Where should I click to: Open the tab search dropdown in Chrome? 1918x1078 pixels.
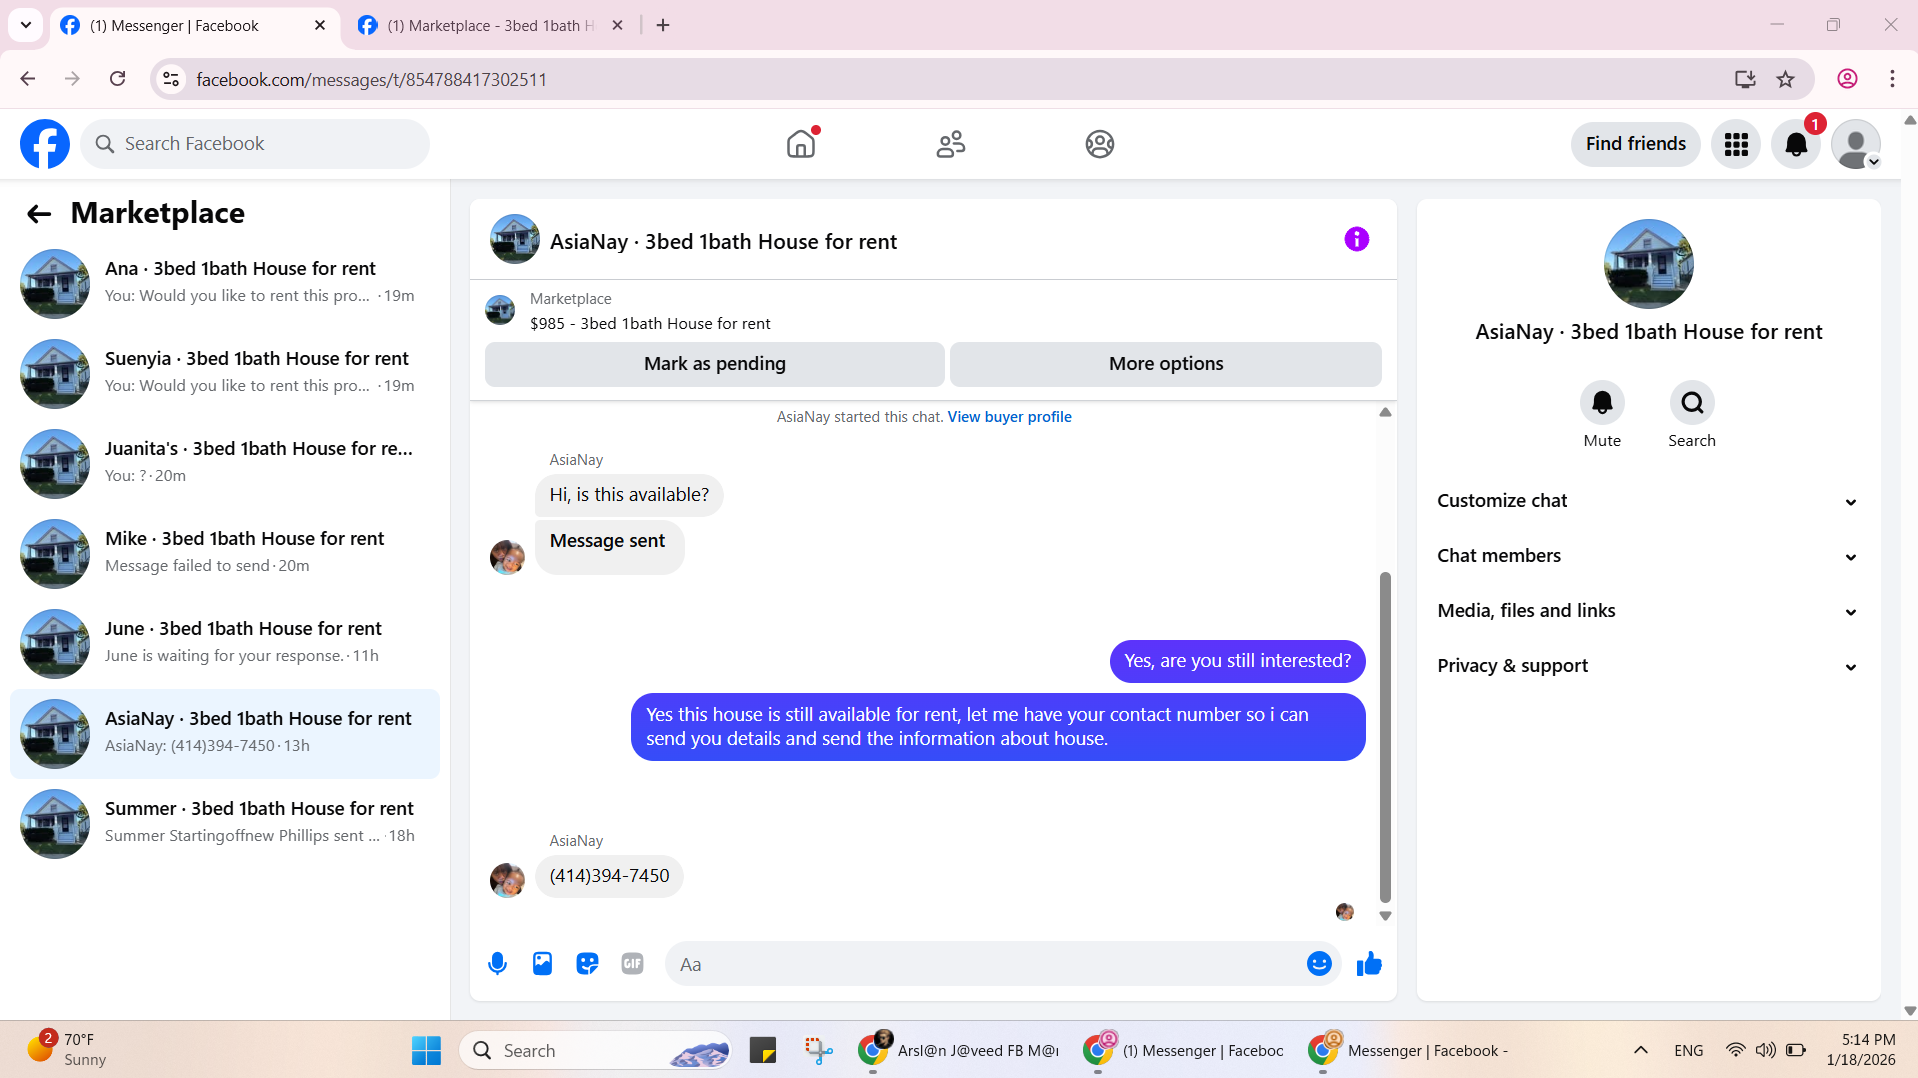pyautogui.click(x=26, y=25)
